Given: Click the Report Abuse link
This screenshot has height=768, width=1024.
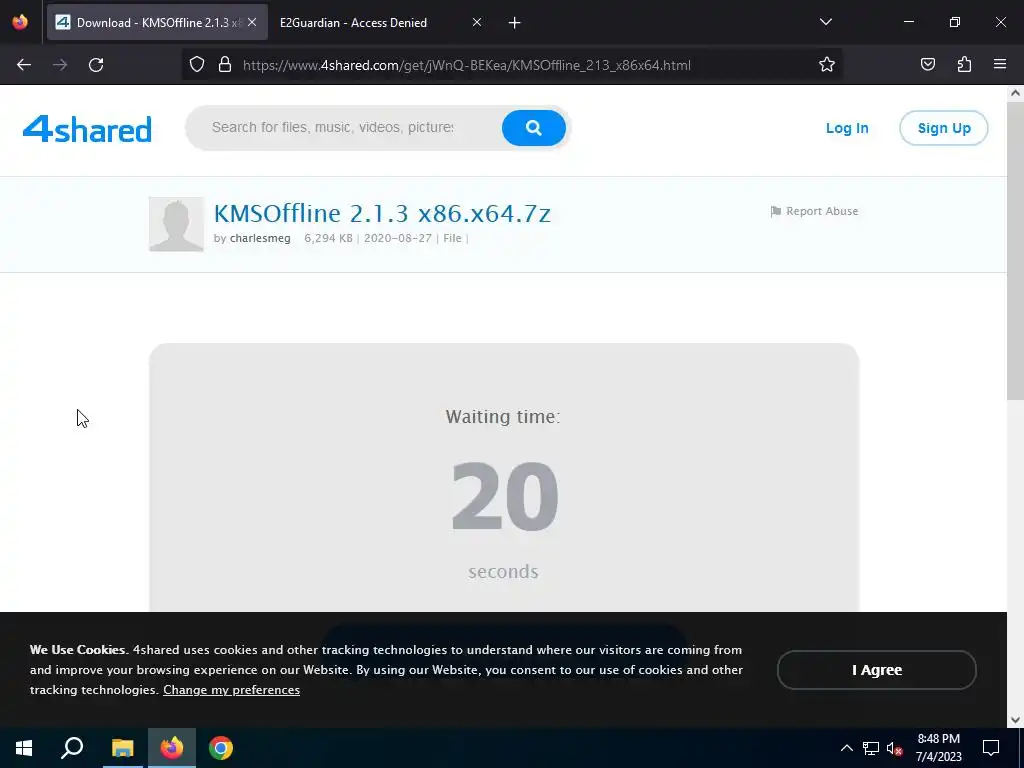Looking at the screenshot, I should click(x=814, y=211).
